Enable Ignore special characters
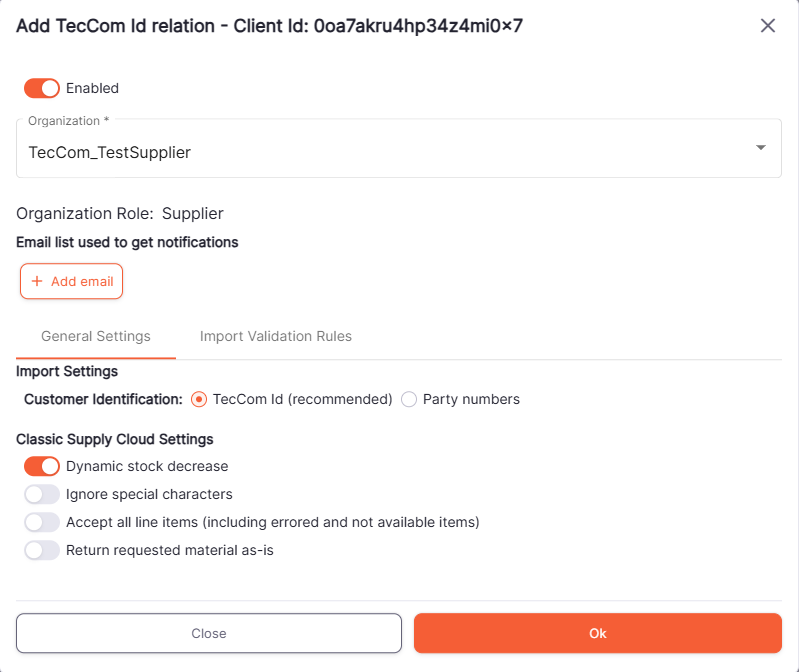Screen dimensions: 799x672 coord(42,494)
